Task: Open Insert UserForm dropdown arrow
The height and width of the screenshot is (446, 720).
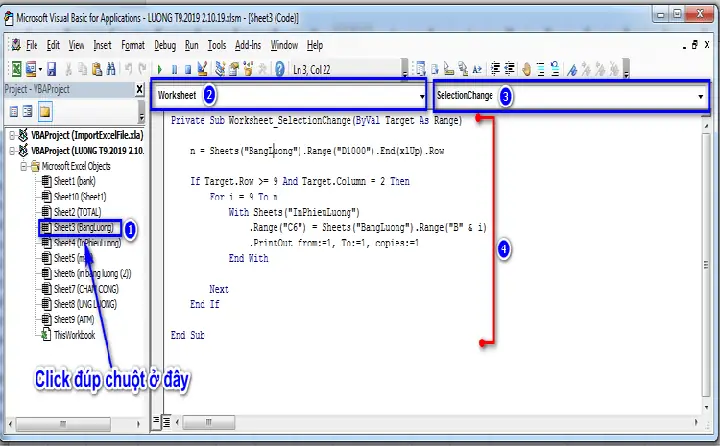Action: tap(40, 70)
